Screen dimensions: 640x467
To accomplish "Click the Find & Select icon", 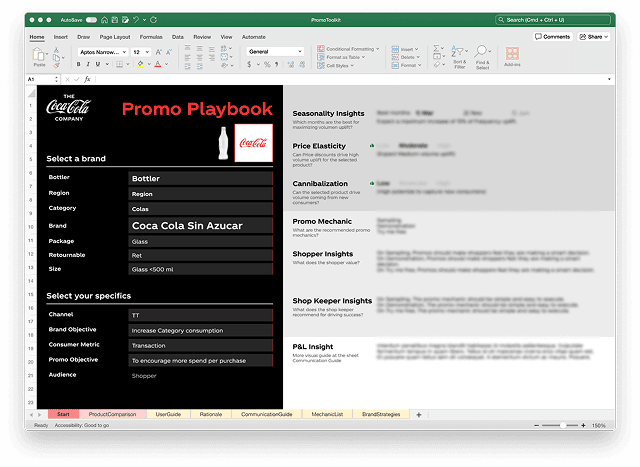I will (x=482, y=56).
